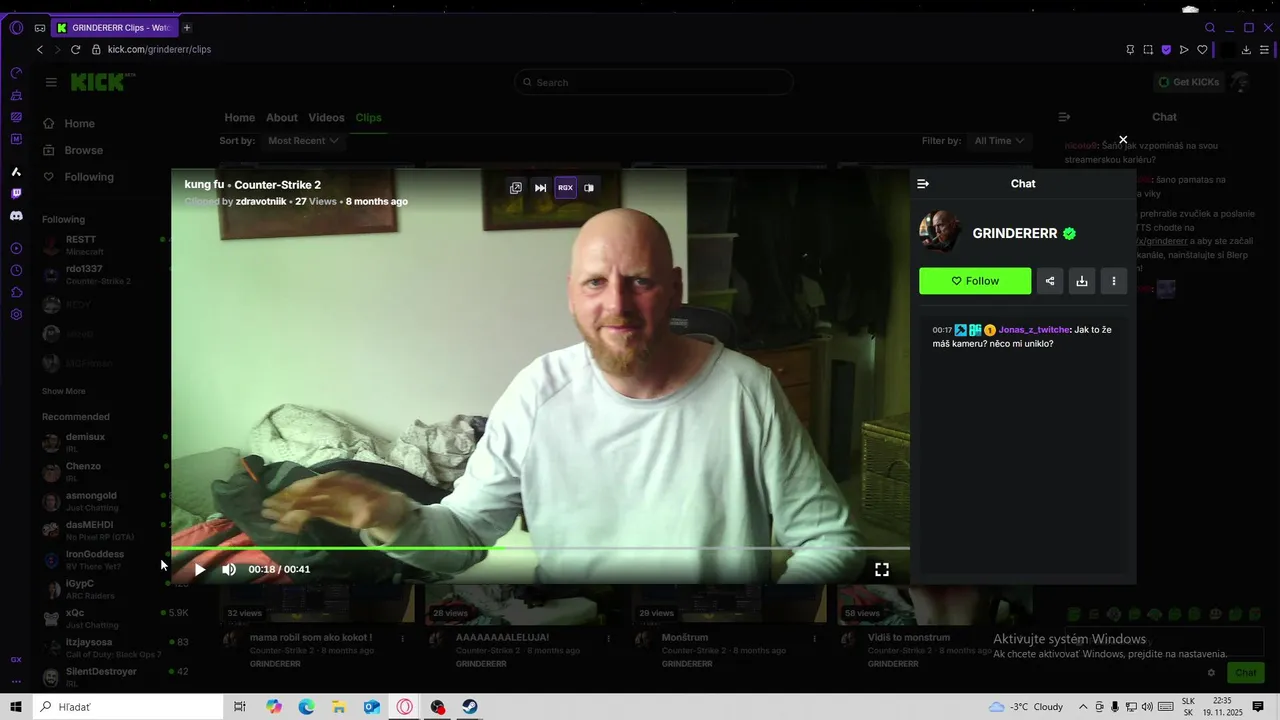
Task: Open mama robil som ako kokot clip
Action: point(310,637)
